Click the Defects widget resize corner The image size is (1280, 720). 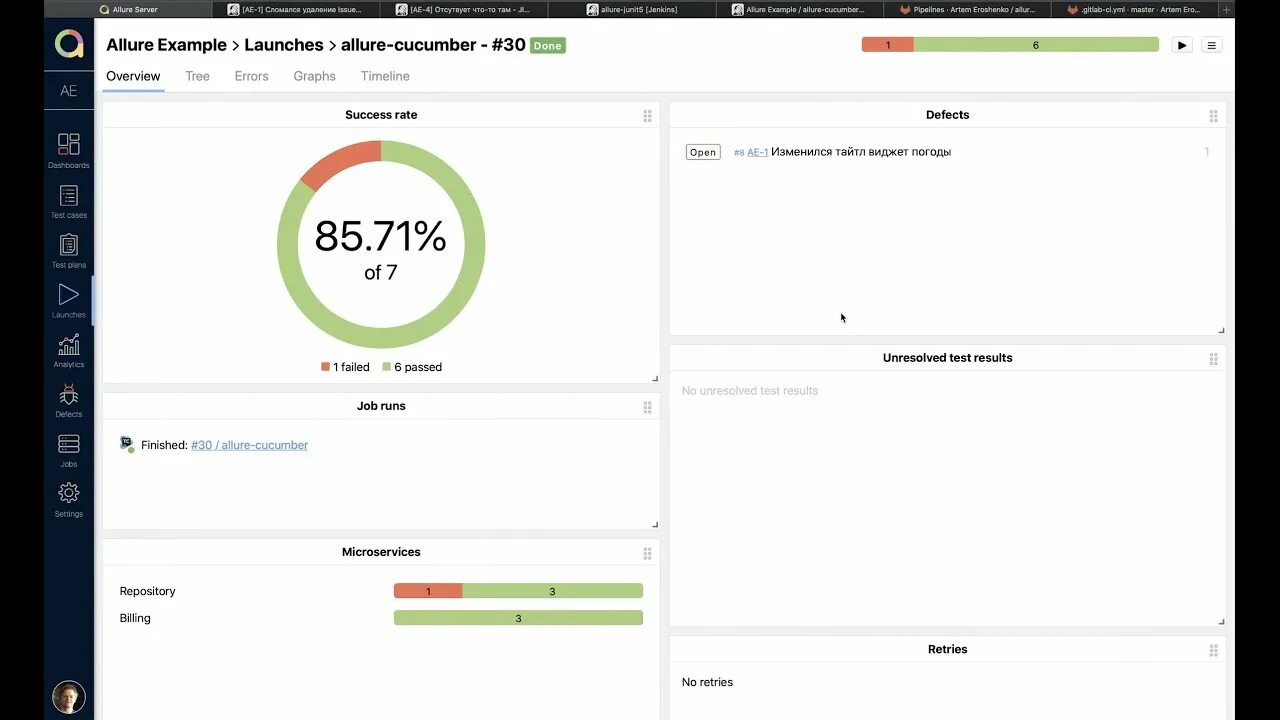pos(1221,330)
